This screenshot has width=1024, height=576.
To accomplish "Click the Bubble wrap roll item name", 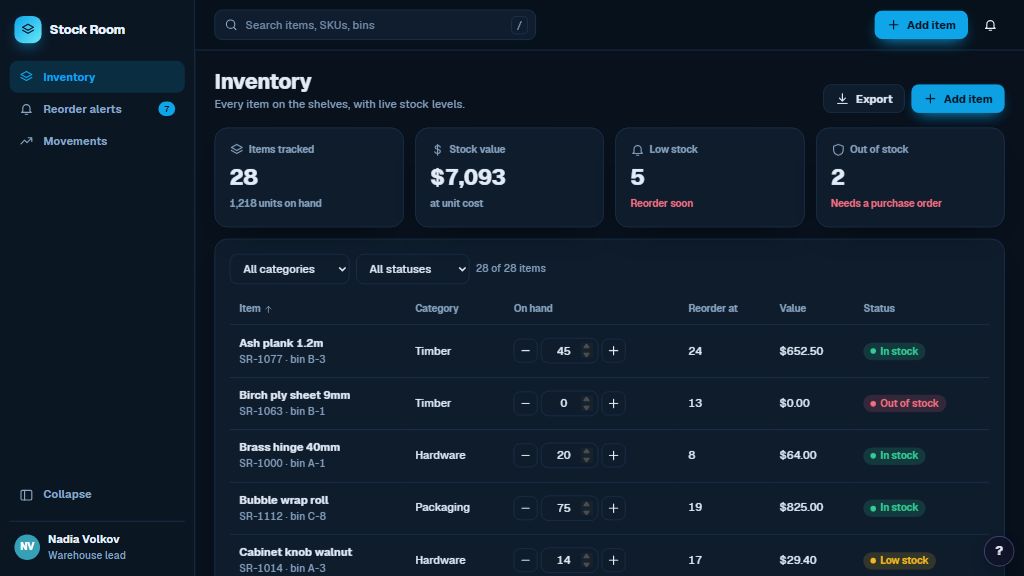I will click(x=283, y=500).
